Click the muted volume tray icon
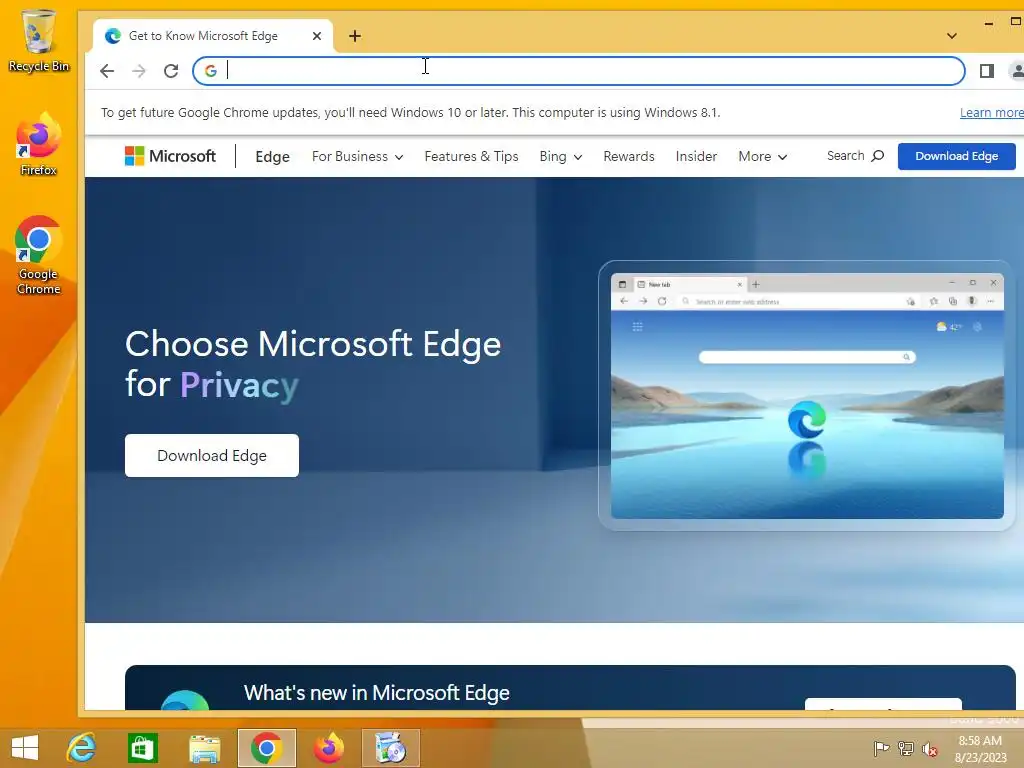1024x768 pixels. click(929, 749)
